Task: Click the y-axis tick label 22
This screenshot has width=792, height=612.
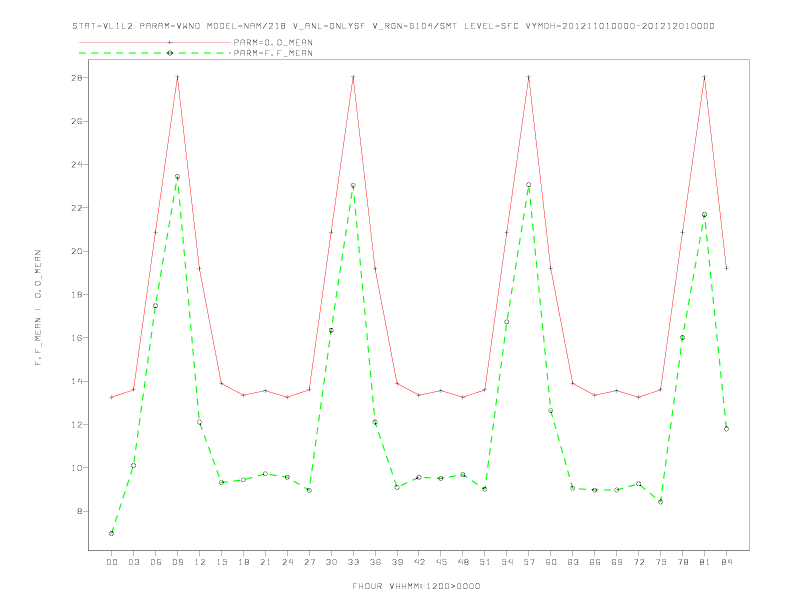Action: click(77, 208)
